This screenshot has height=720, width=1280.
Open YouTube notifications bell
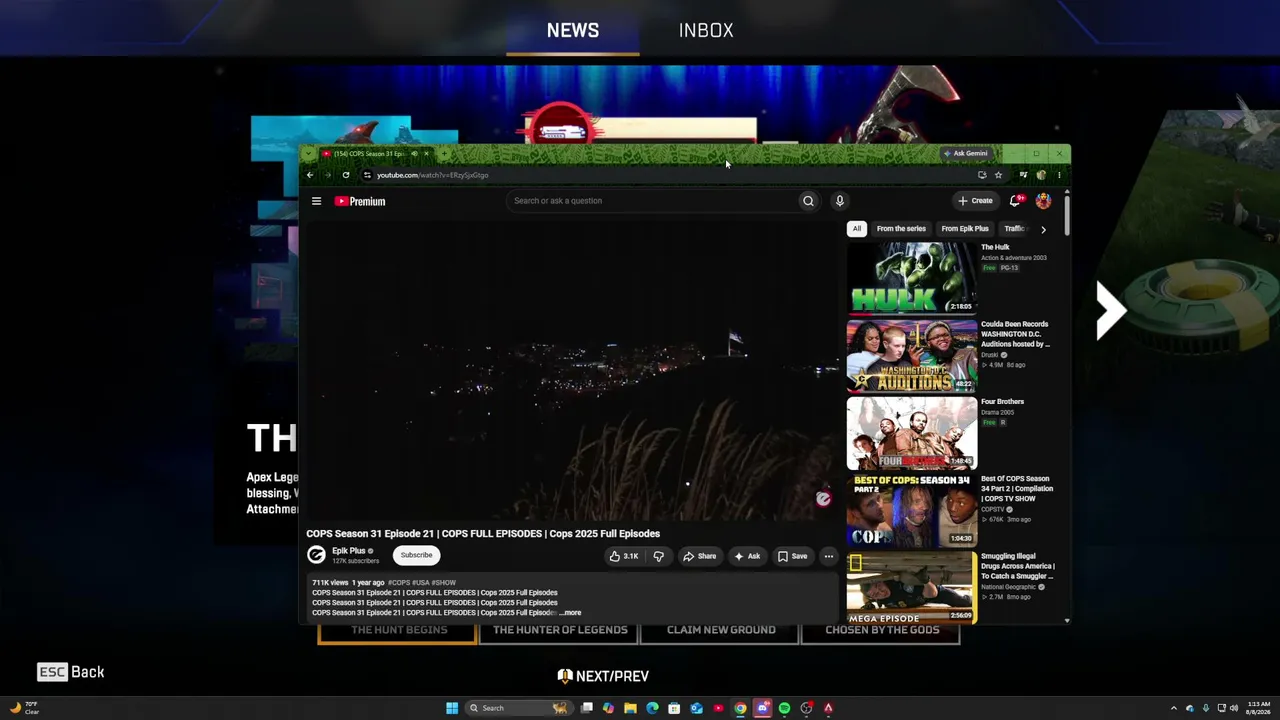[1016, 201]
